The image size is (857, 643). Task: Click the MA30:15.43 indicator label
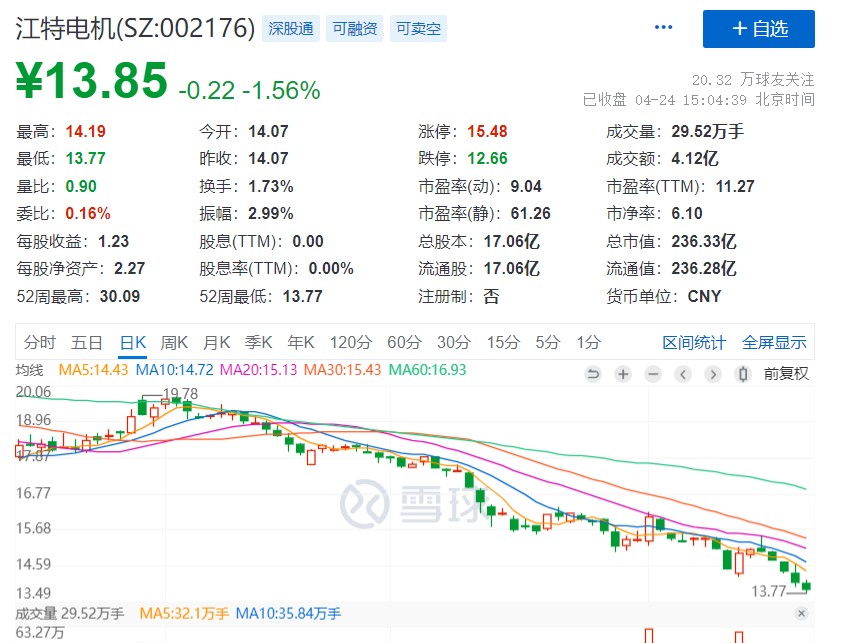click(342, 370)
